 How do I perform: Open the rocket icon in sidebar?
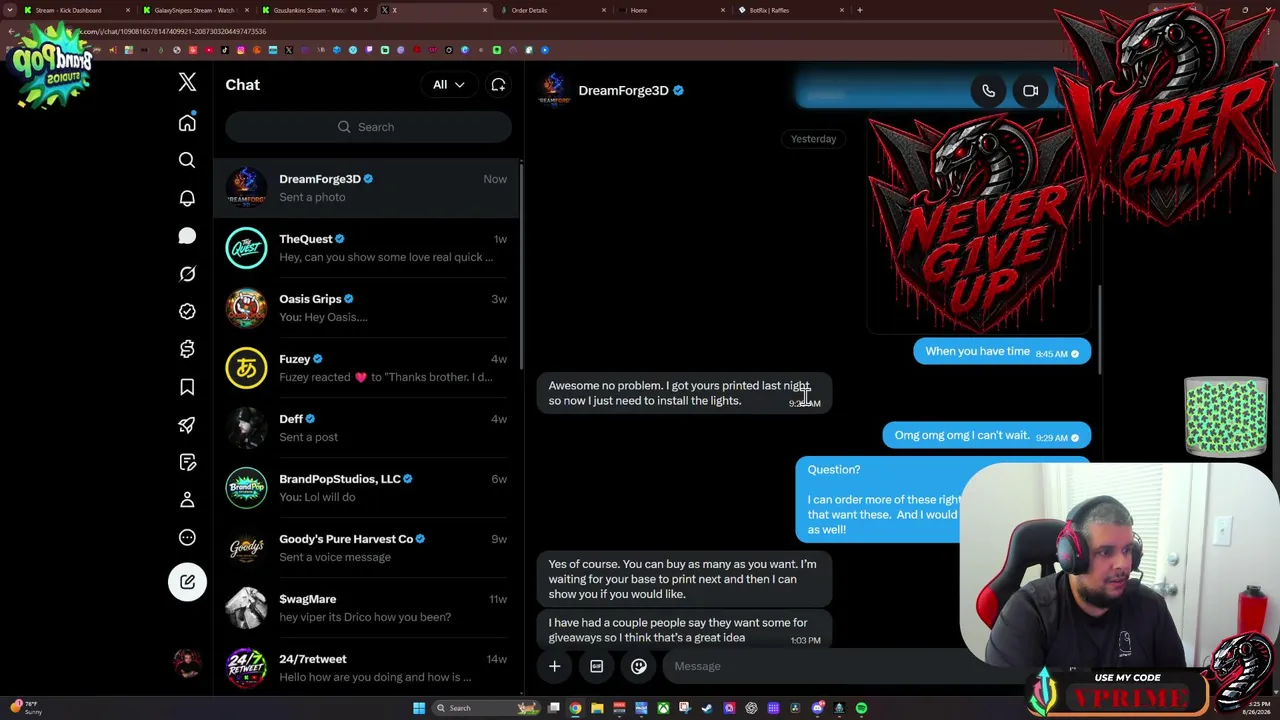pyautogui.click(x=187, y=425)
